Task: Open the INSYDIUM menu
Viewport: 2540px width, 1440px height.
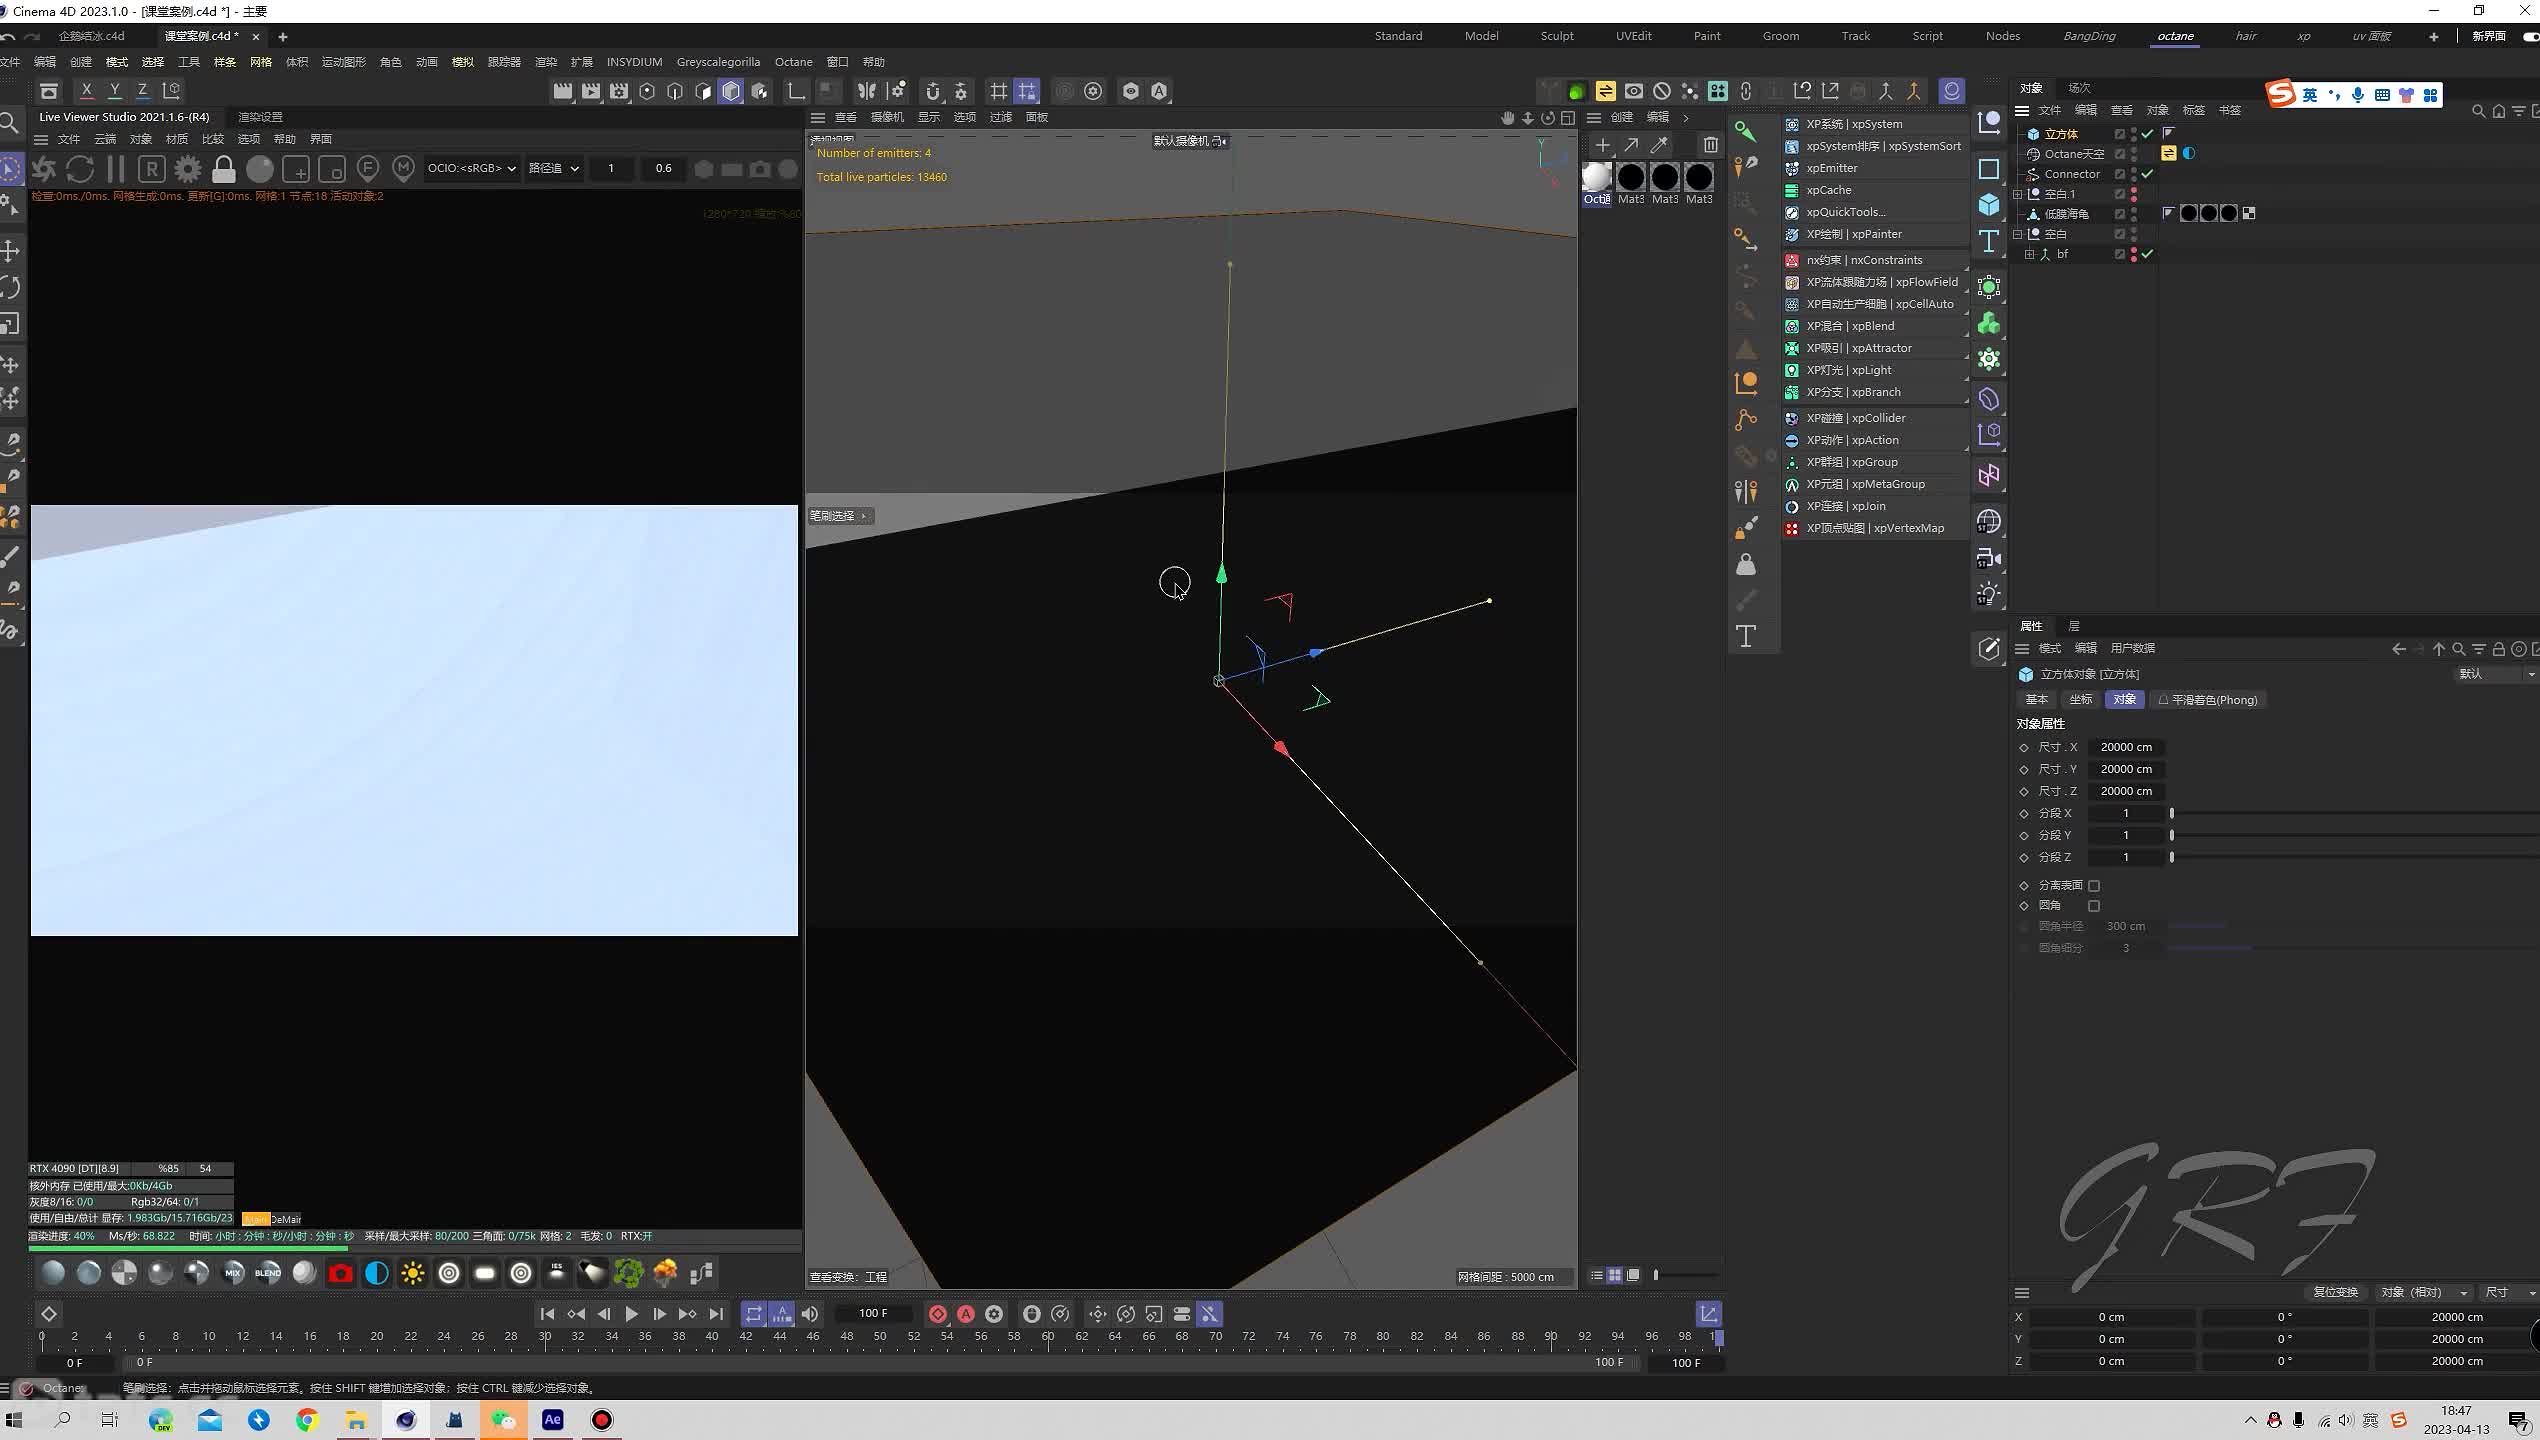Action: click(634, 62)
